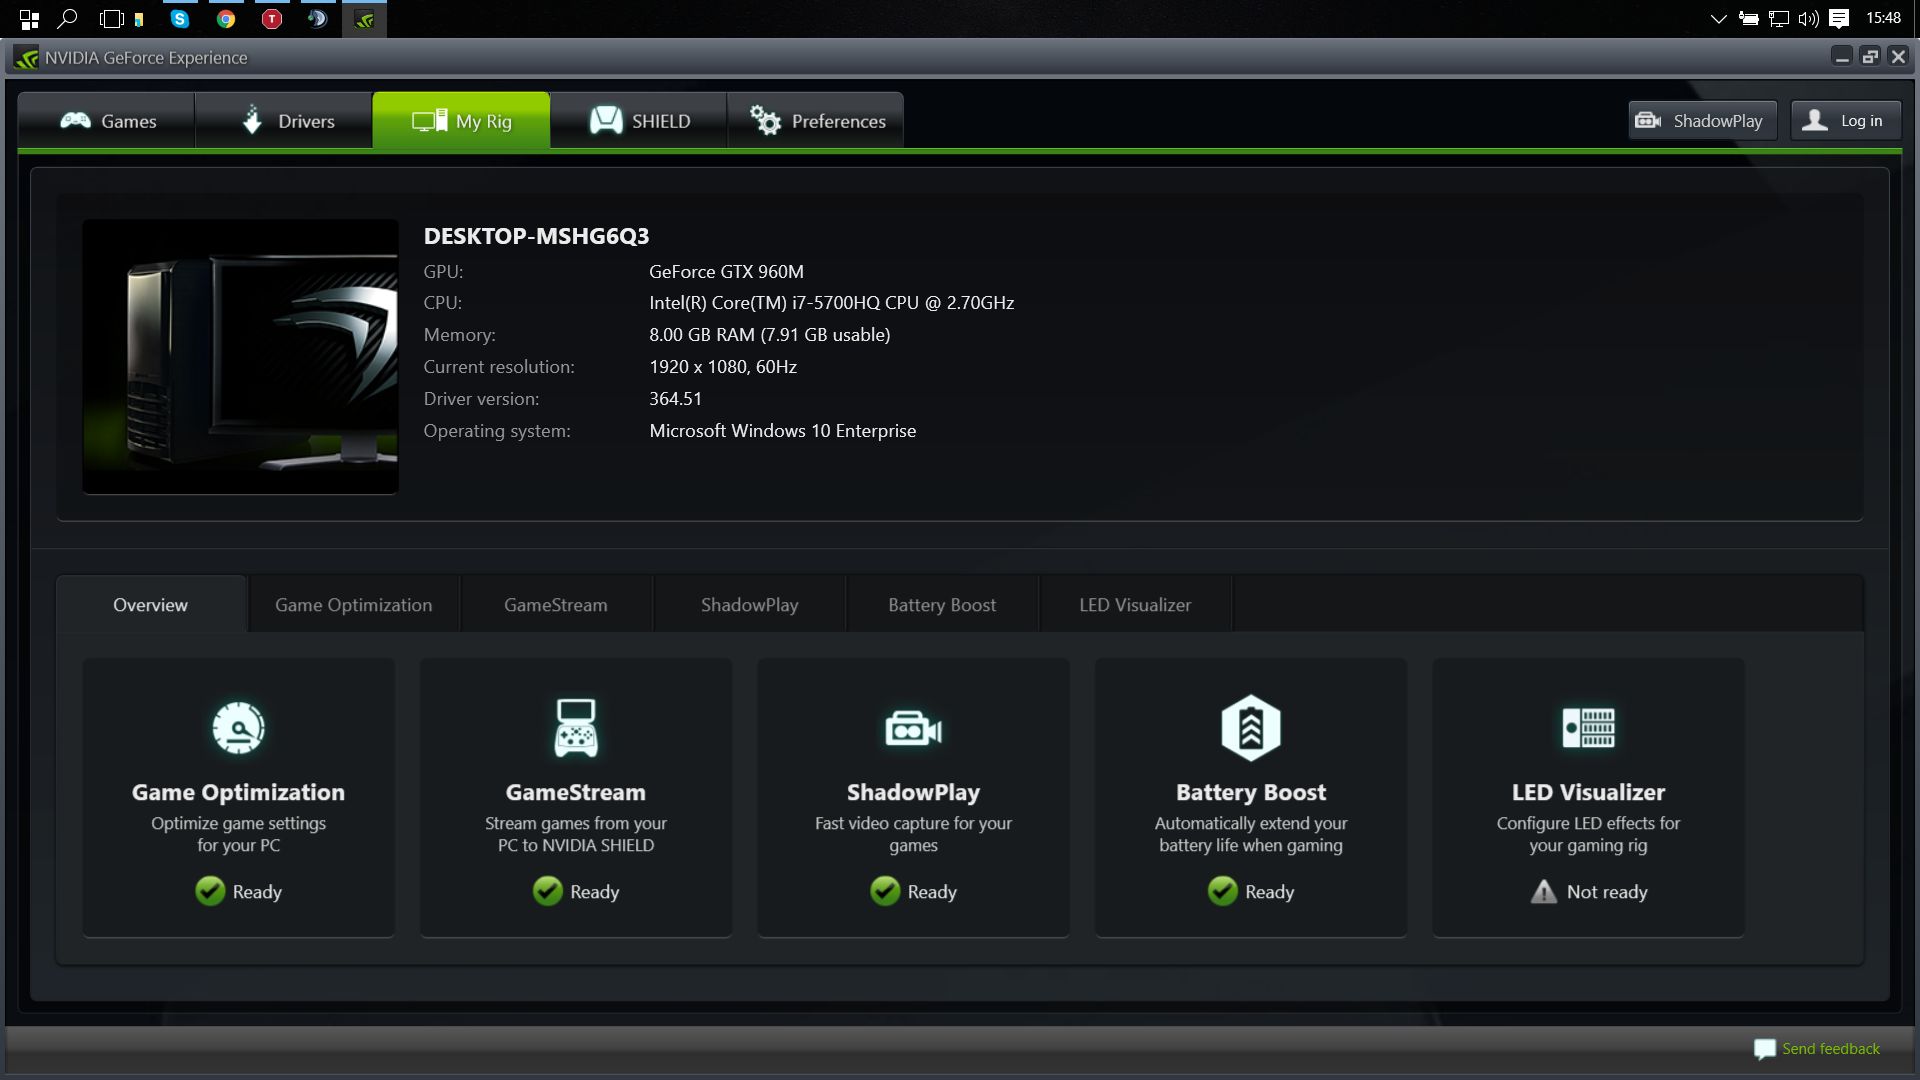The image size is (1920, 1080).
Task: Open the Action Center notifications icon
Action: [1839, 19]
